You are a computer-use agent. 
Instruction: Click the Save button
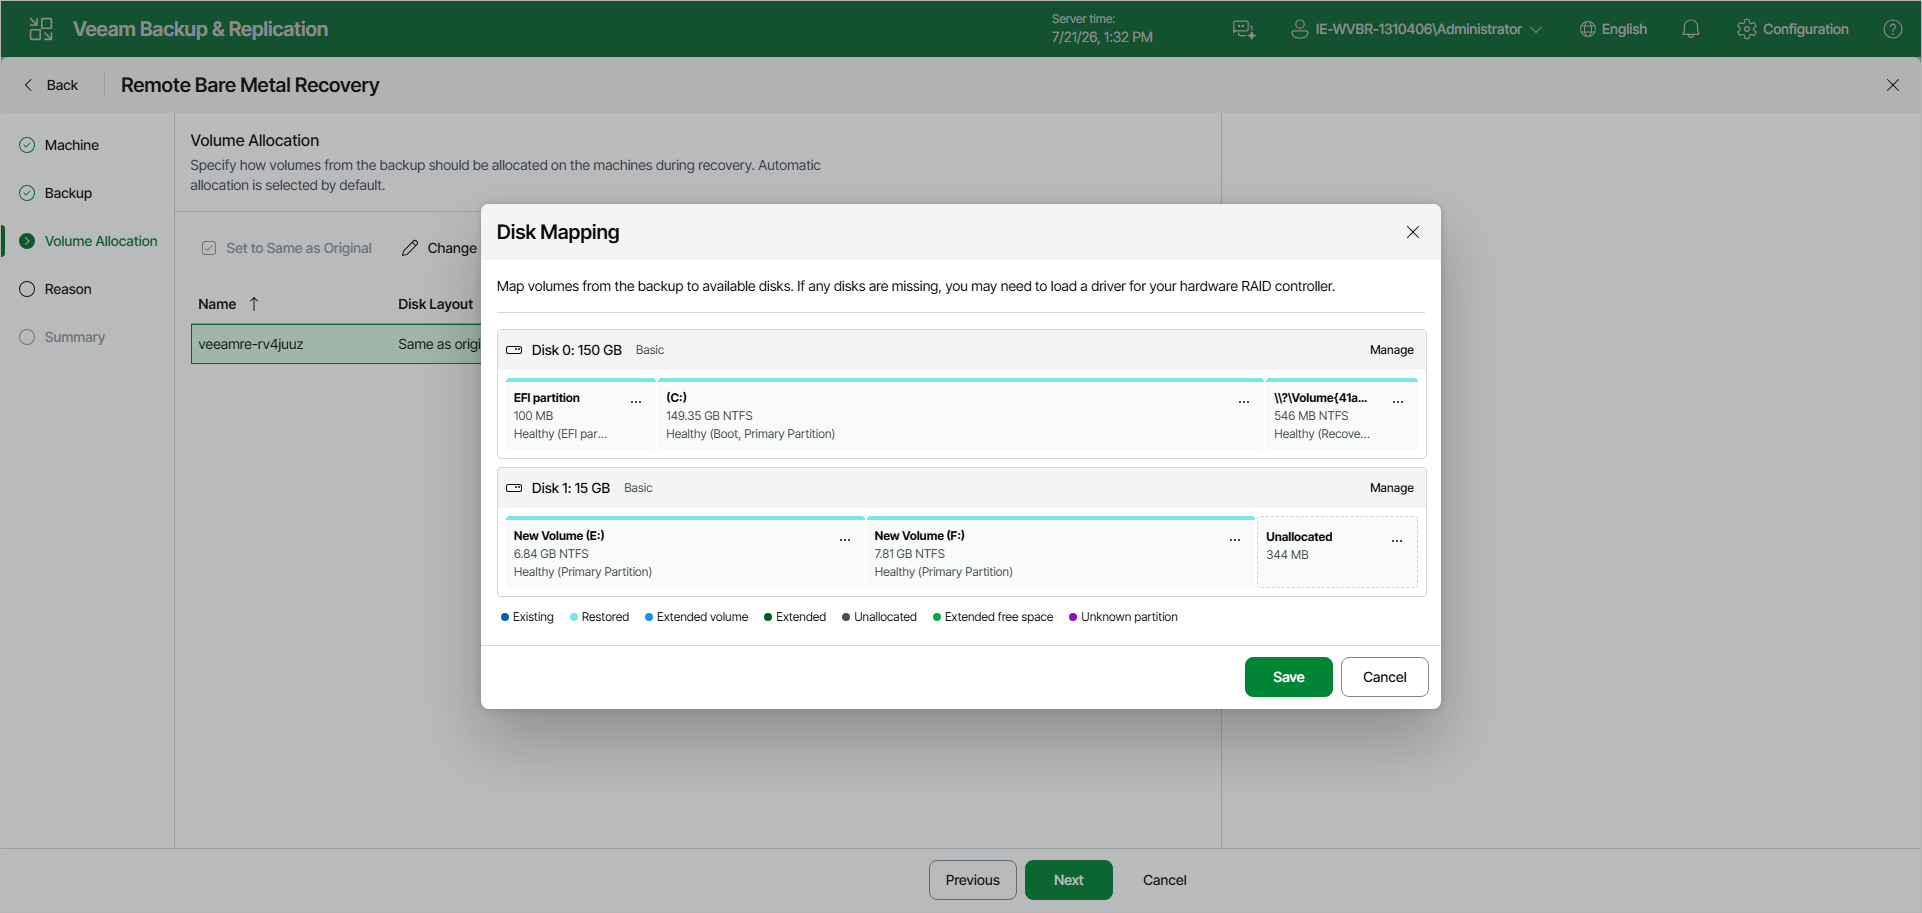[1289, 677]
